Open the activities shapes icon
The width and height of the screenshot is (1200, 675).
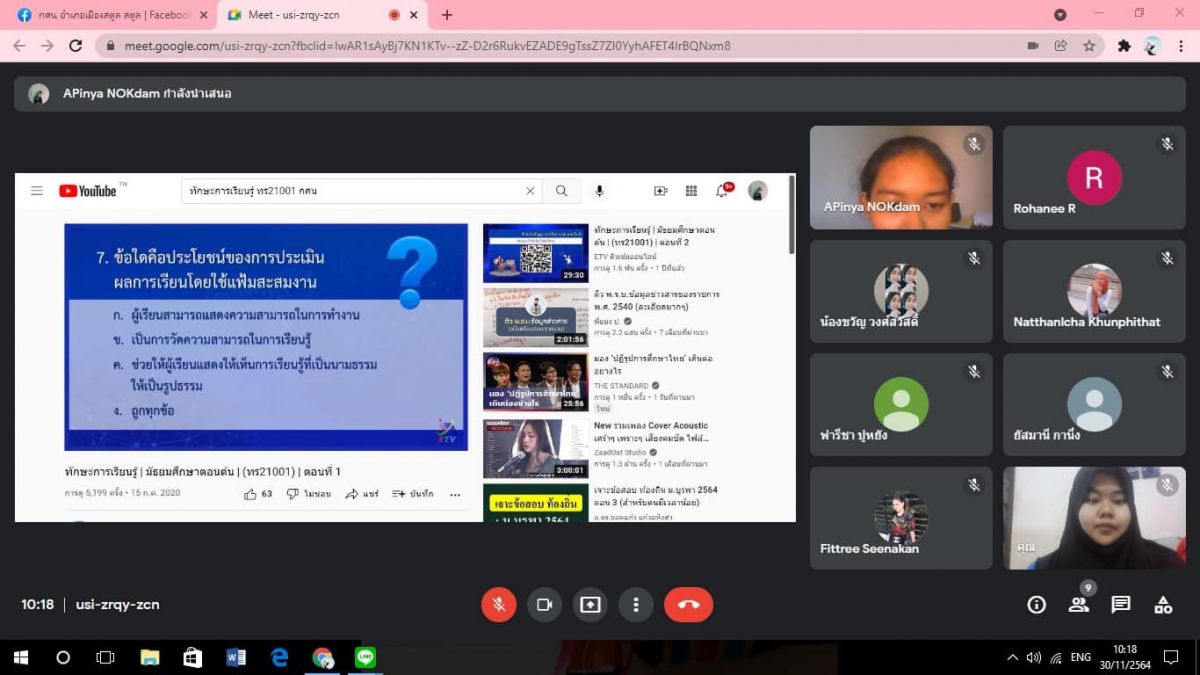[x=1163, y=604]
